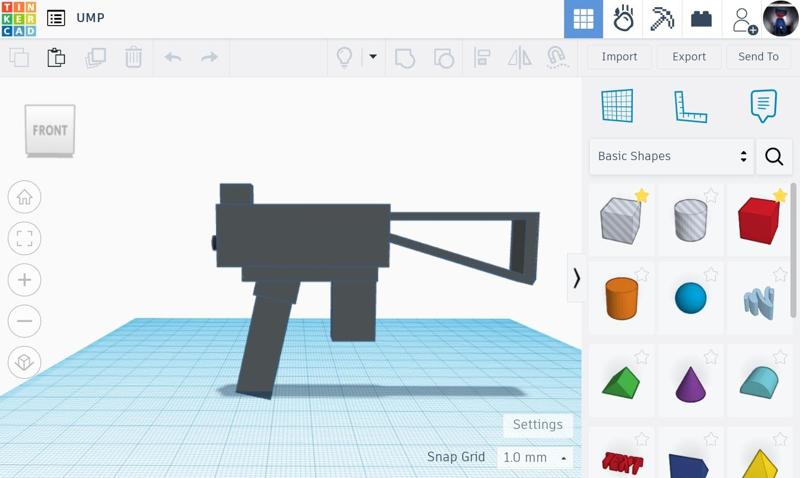Open the Snap Grid 1.0 mm dropdown
Screen dimensions: 800x478
(x=535, y=457)
